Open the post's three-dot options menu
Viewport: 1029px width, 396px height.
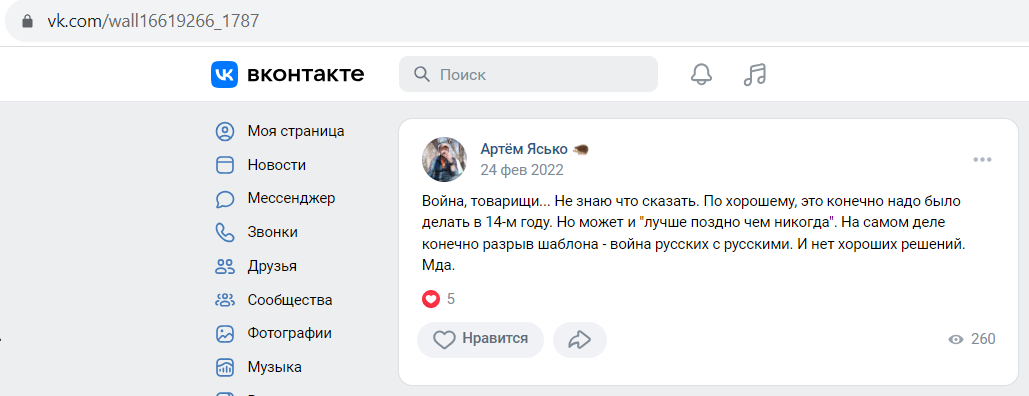click(982, 160)
